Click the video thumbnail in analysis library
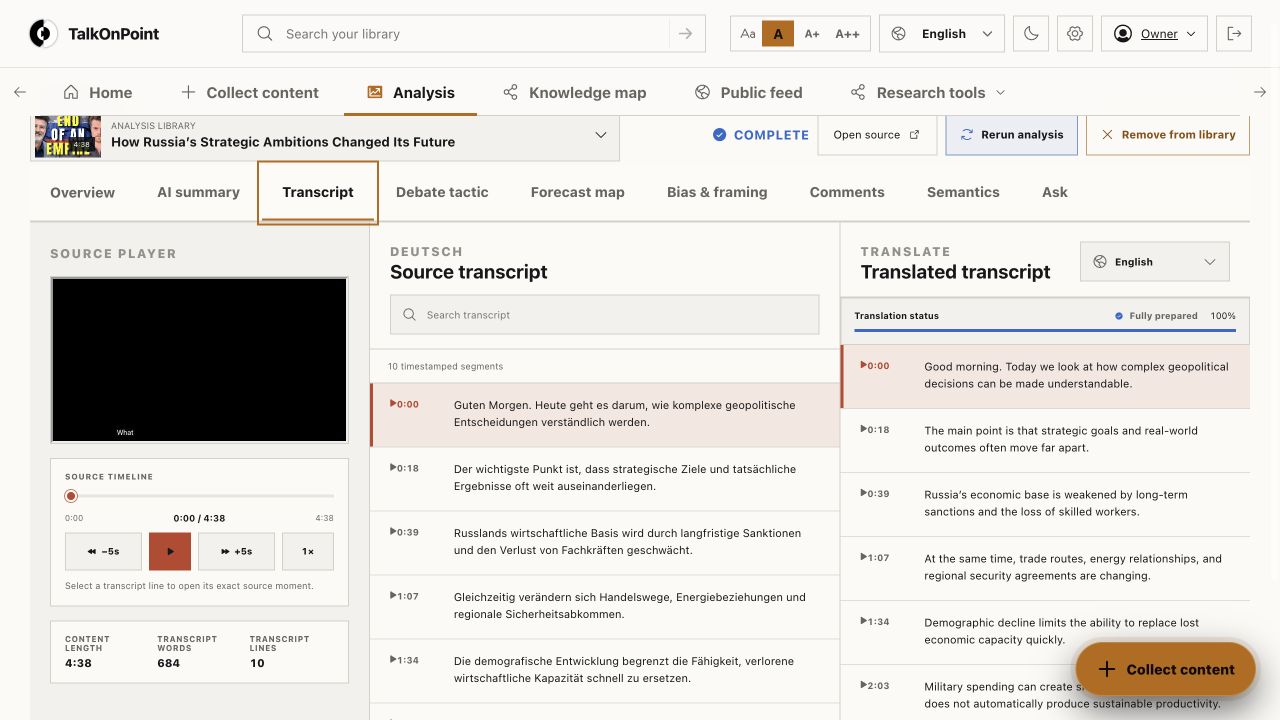 [x=68, y=136]
